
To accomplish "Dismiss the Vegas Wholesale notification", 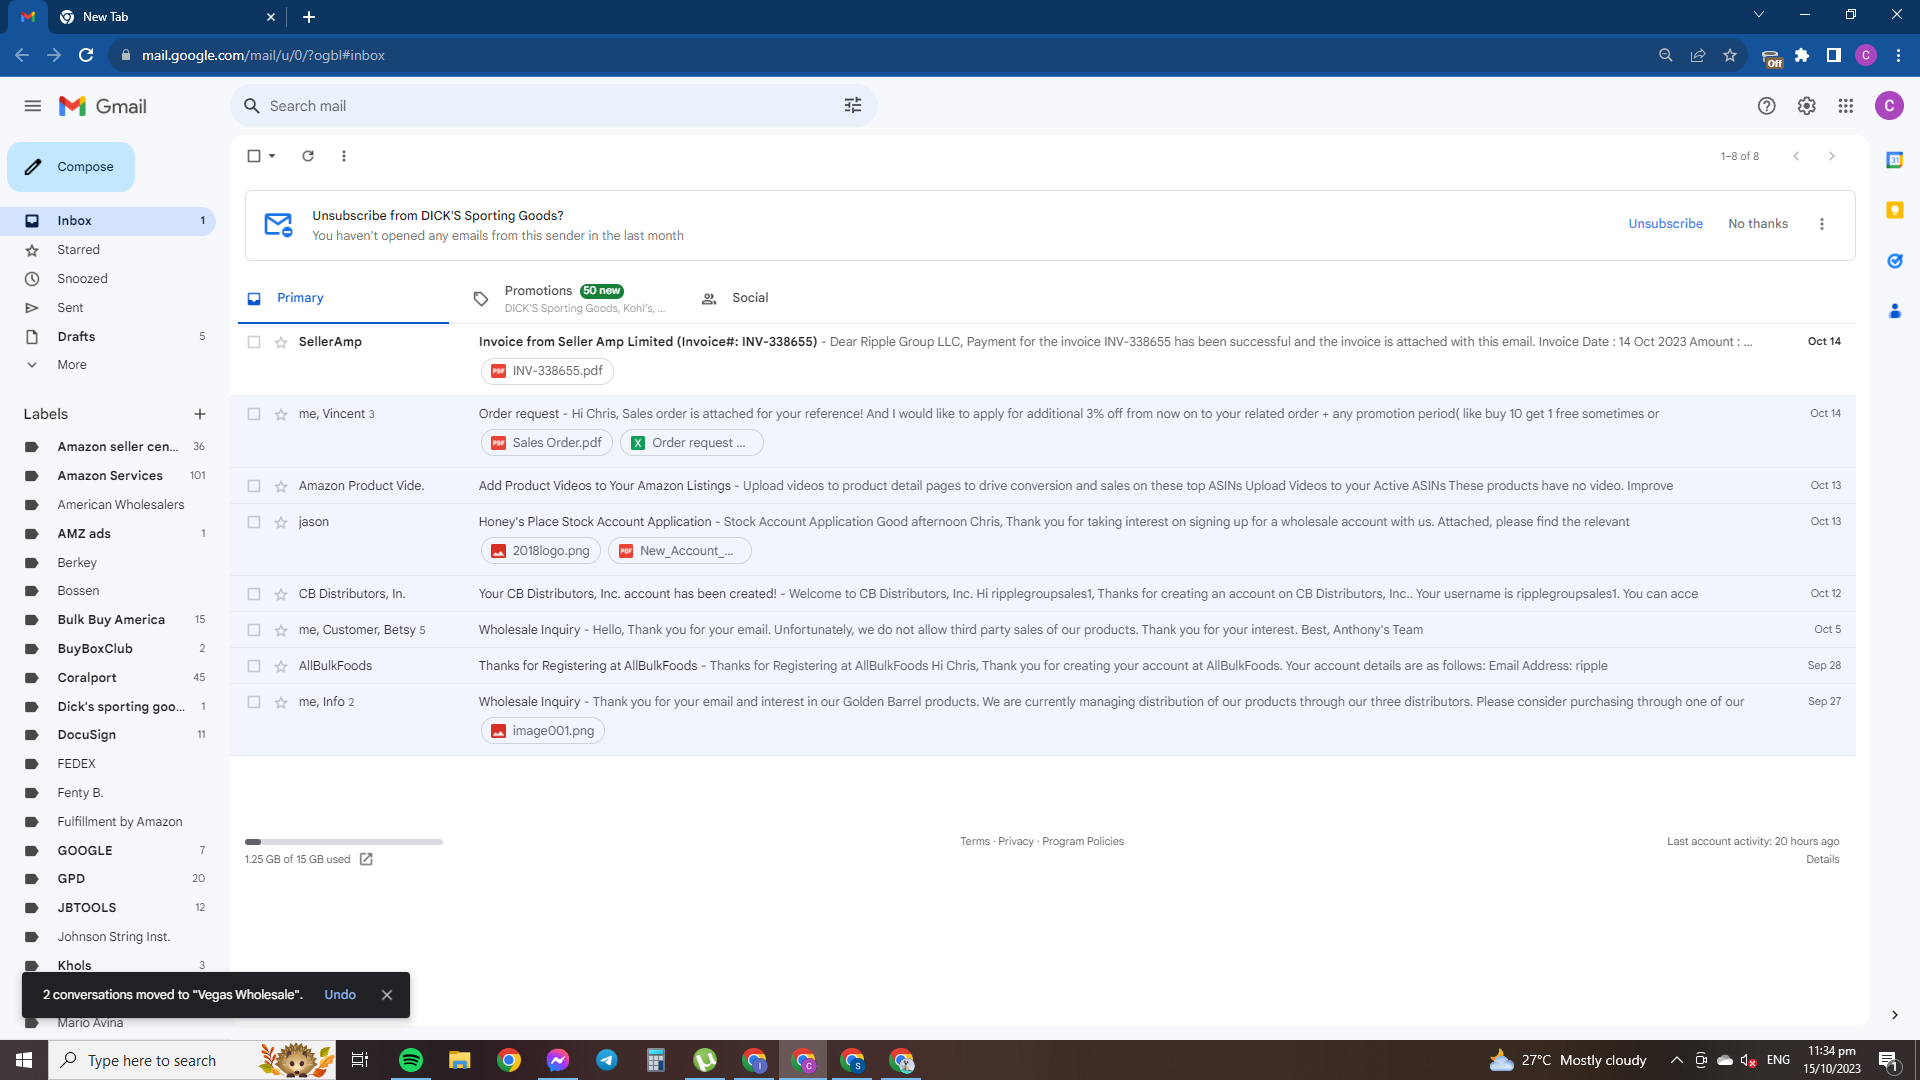I will click(x=387, y=995).
